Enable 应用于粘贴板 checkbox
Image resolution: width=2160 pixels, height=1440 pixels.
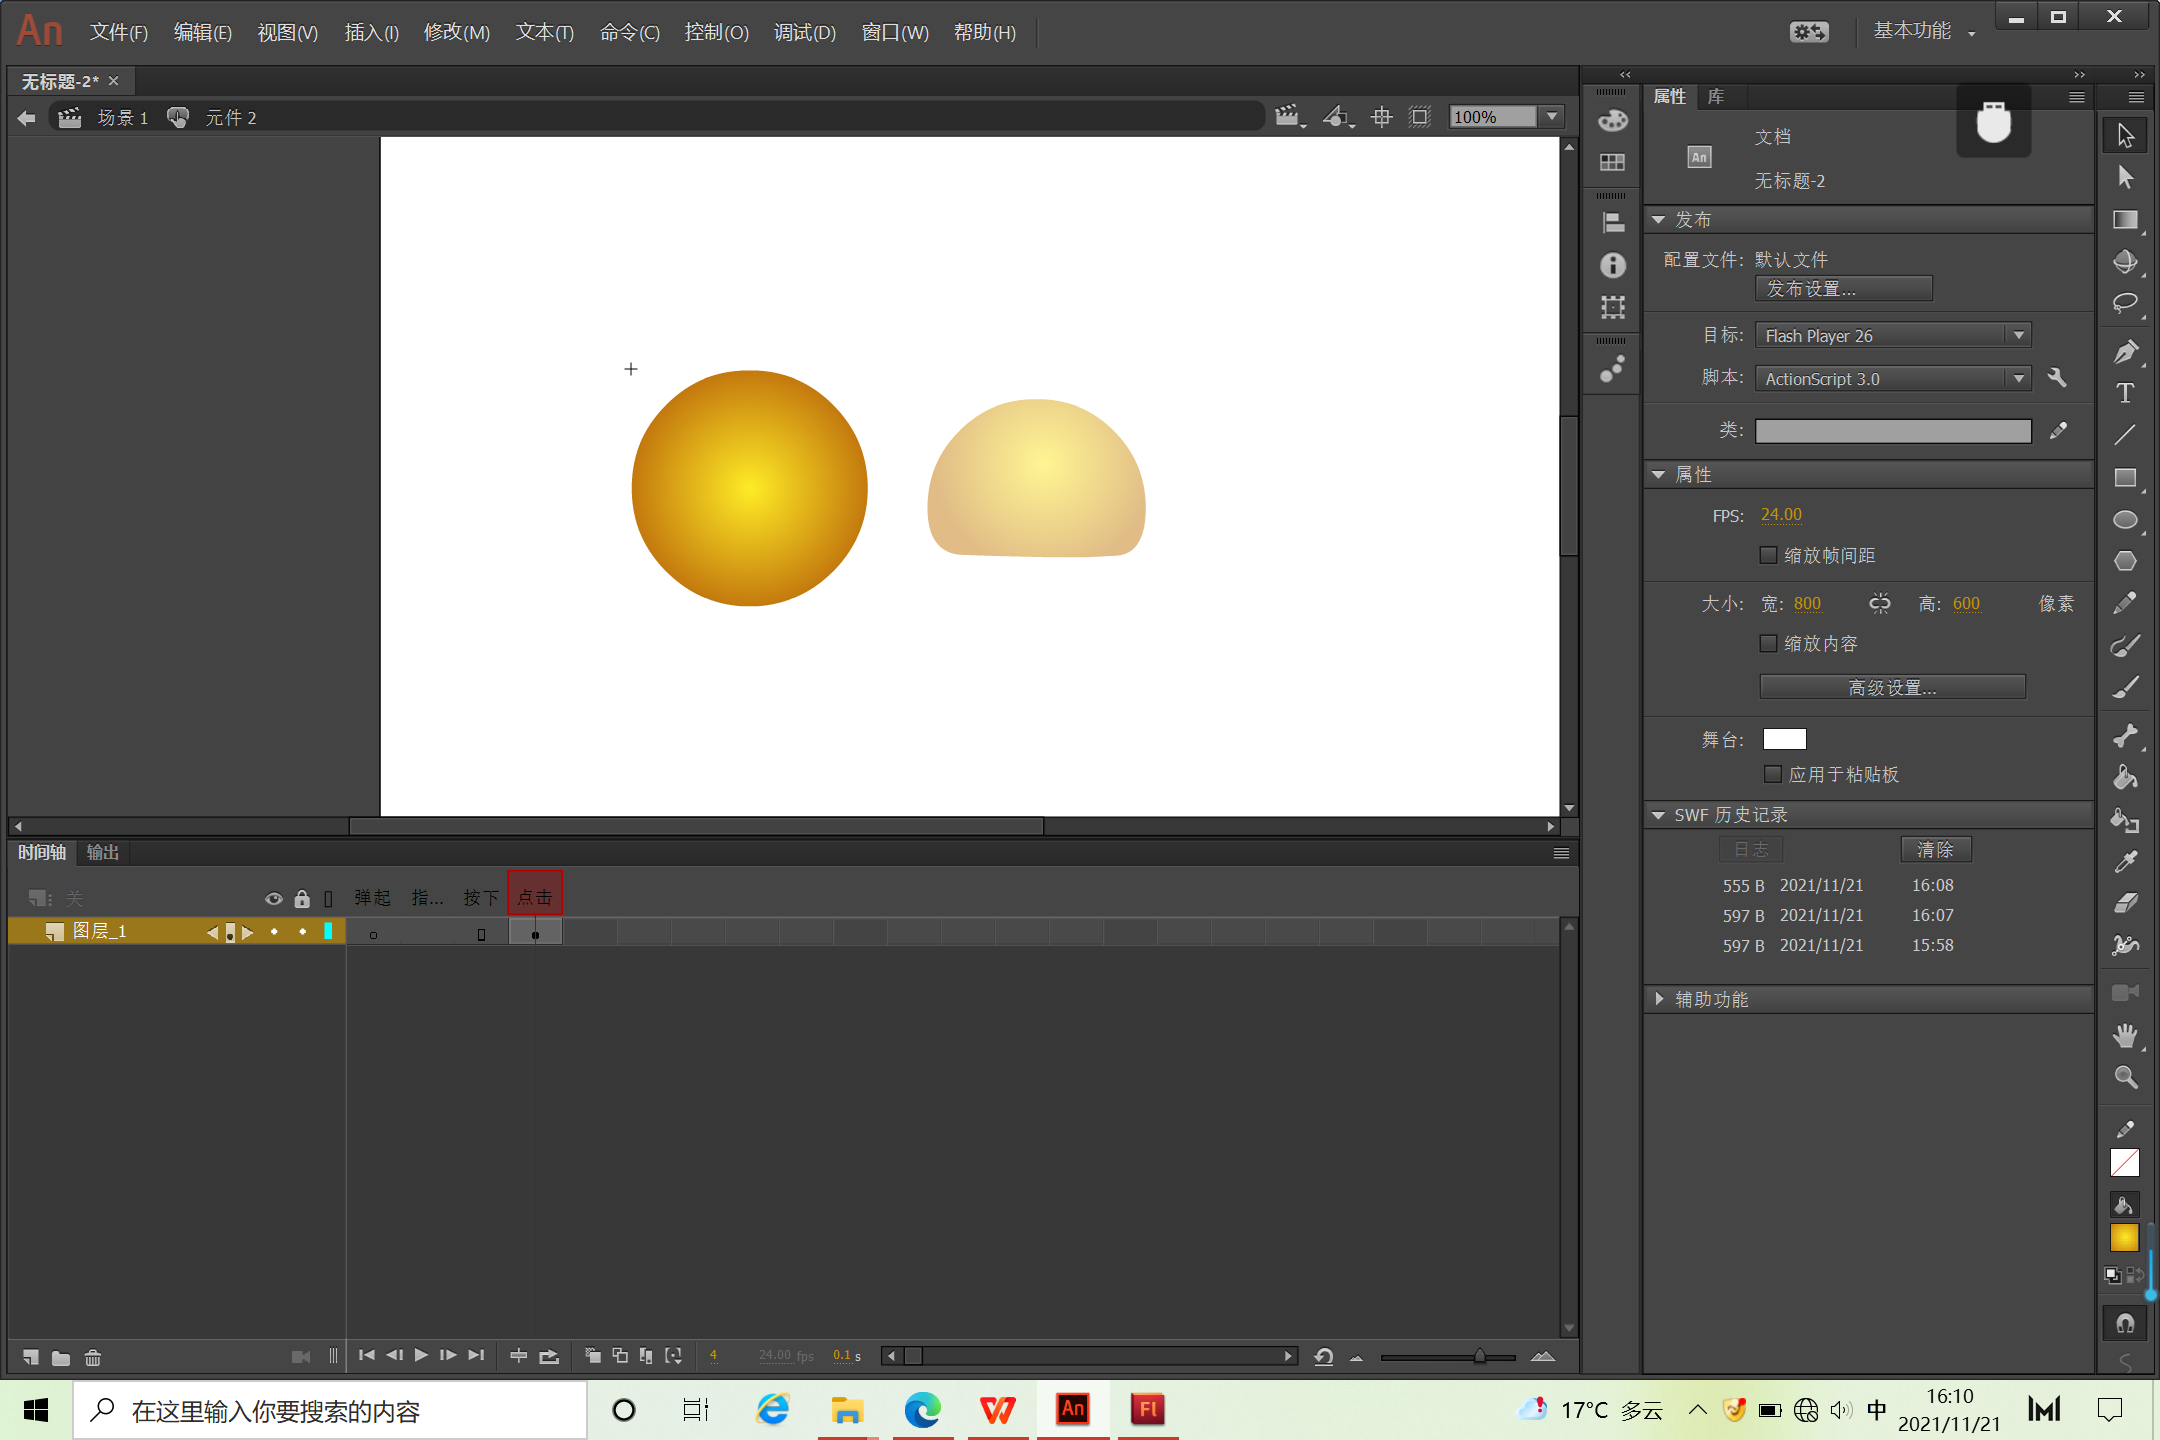click(x=1772, y=774)
